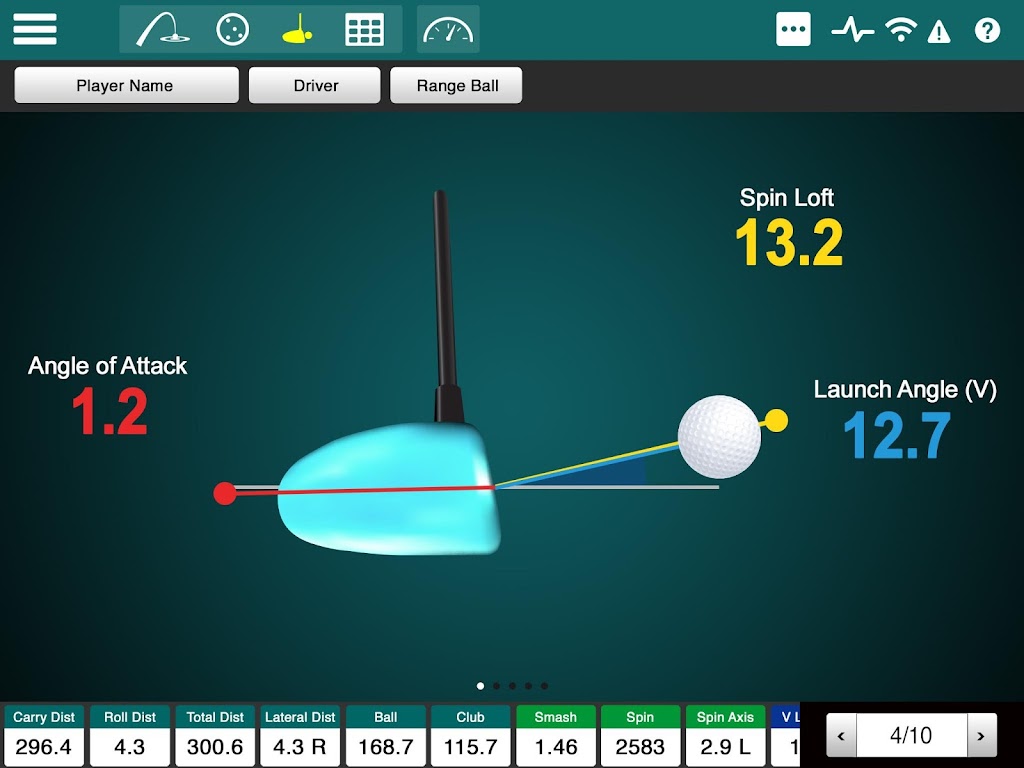Select the yellow club head view icon
This screenshot has width=1024, height=768.
click(x=297, y=29)
